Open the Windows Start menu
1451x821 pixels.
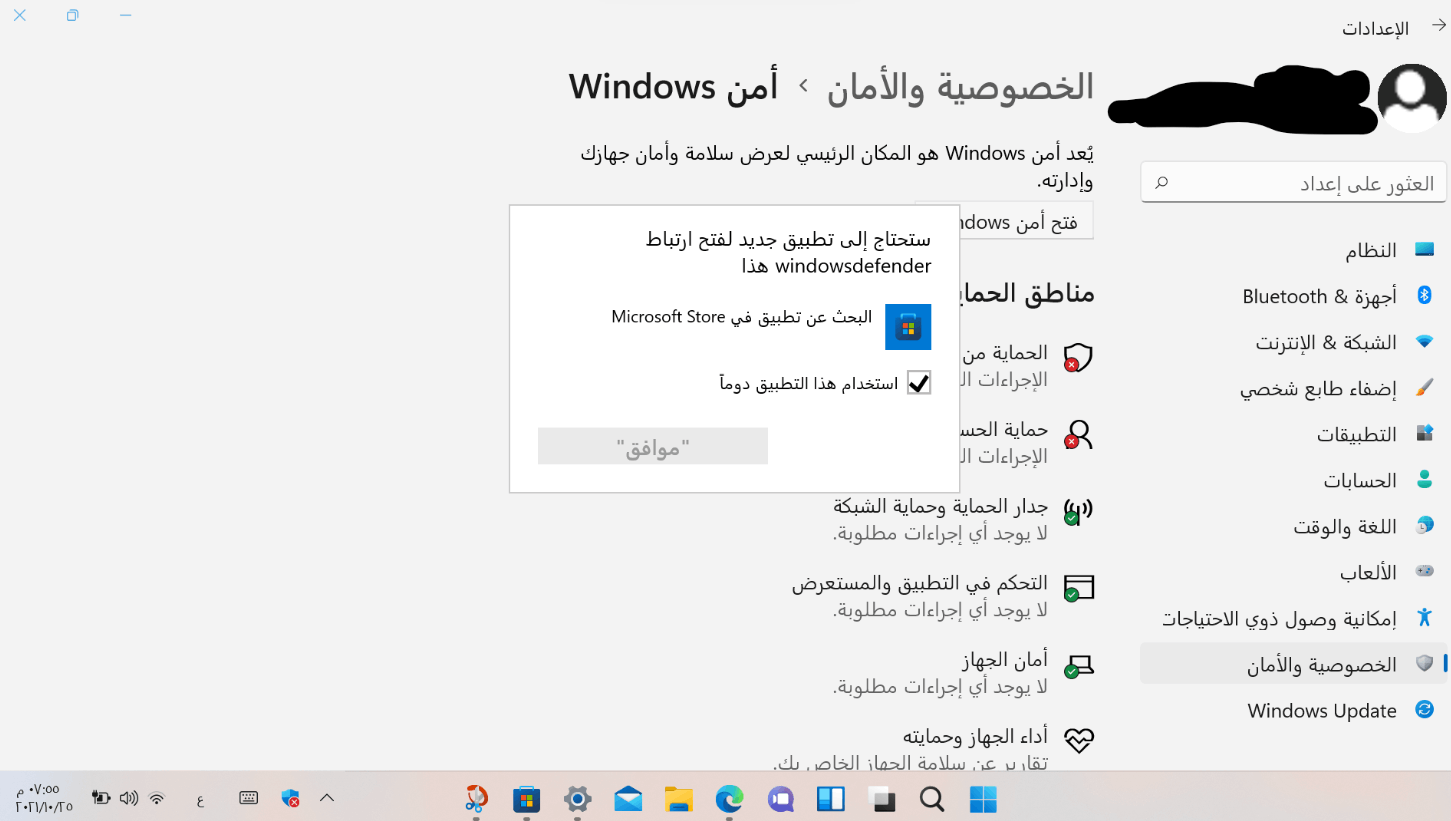point(983,798)
